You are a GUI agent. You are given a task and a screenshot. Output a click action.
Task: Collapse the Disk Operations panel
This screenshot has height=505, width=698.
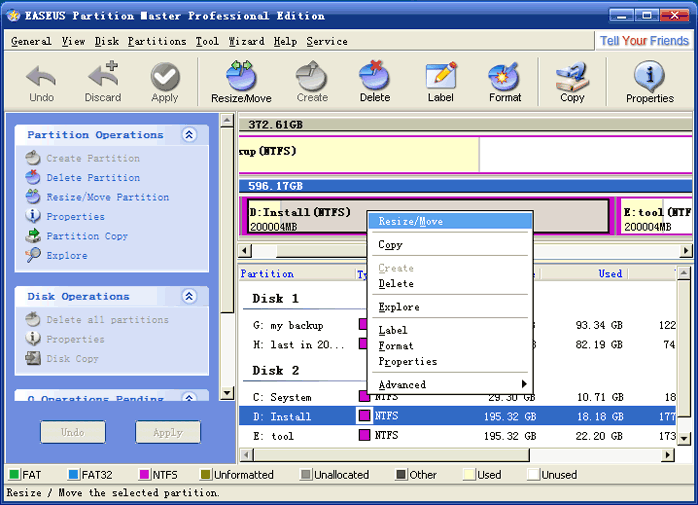click(x=189, y=296)
